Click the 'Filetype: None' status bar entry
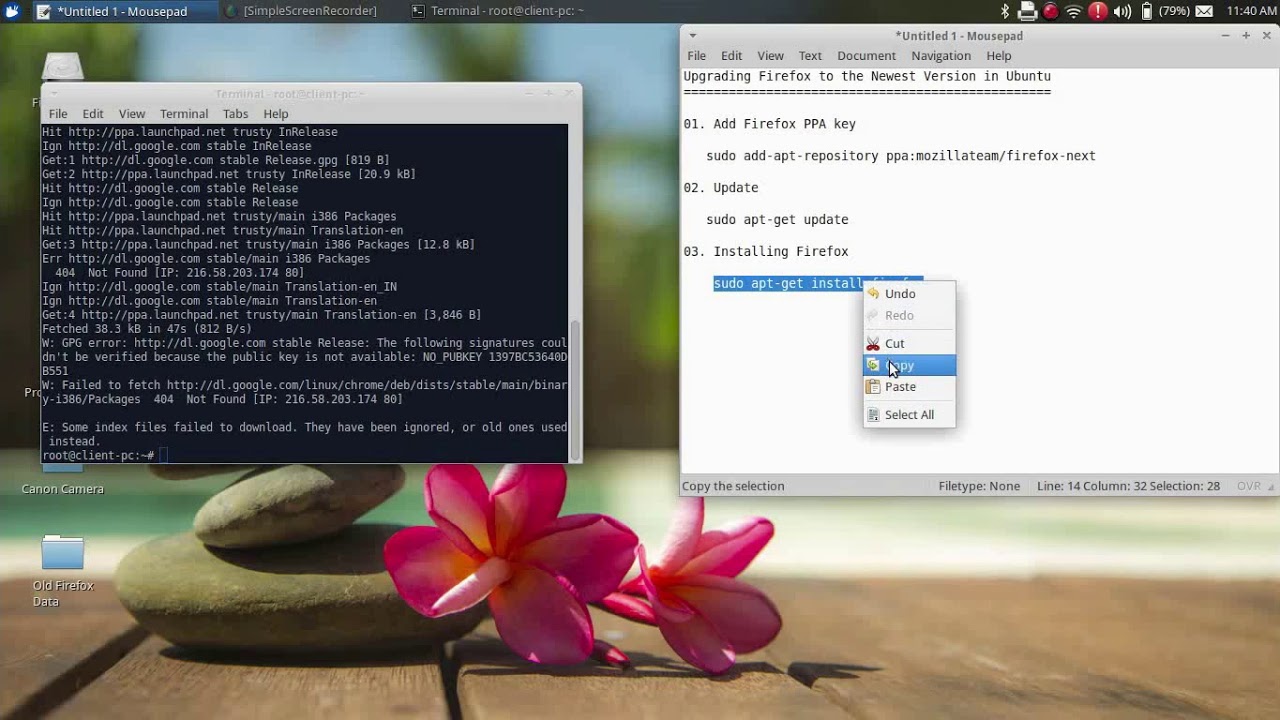 click(979, 486)
